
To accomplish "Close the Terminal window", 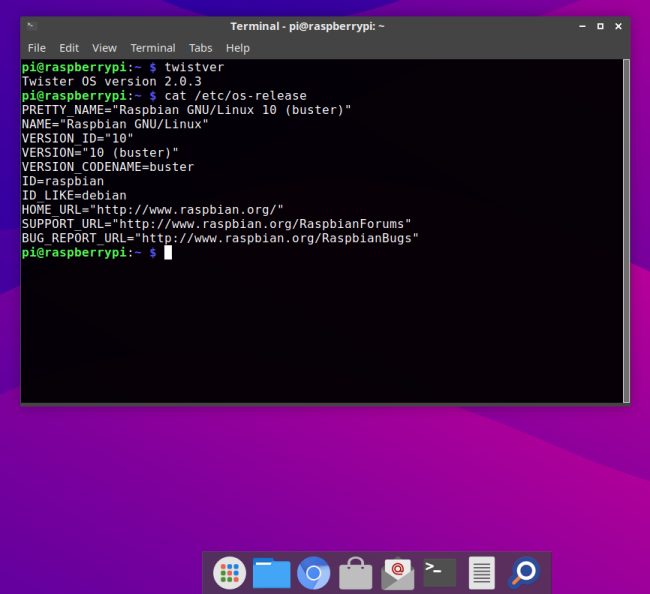I will pos(618,26).
